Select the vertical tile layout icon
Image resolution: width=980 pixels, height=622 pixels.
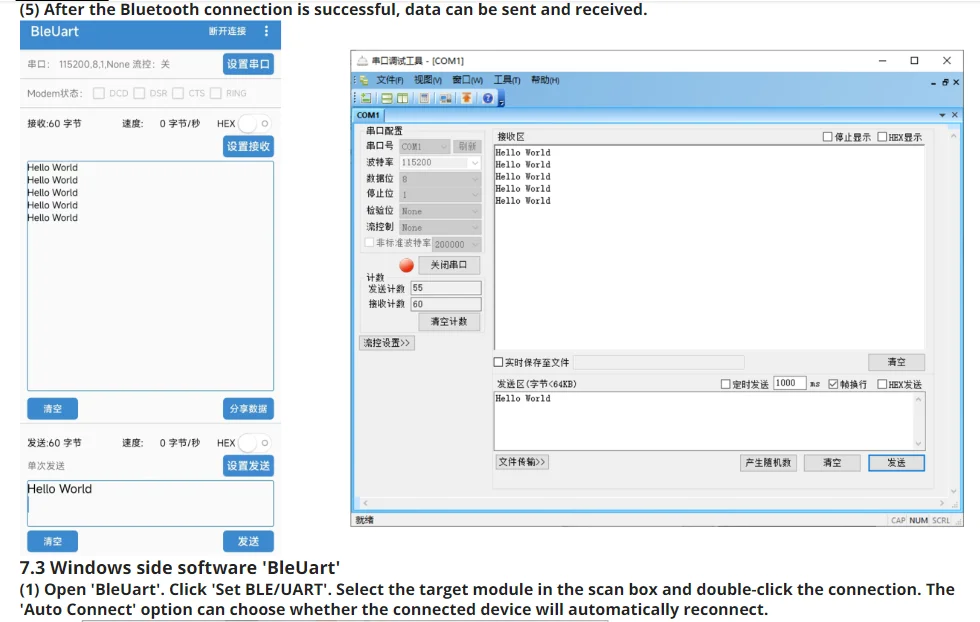402,98
